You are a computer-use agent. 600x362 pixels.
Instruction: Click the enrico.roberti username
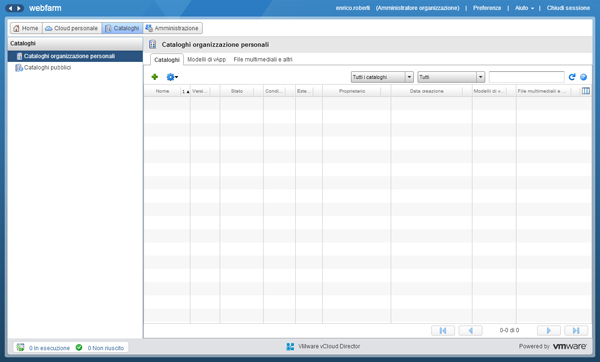tap(353, 8)
